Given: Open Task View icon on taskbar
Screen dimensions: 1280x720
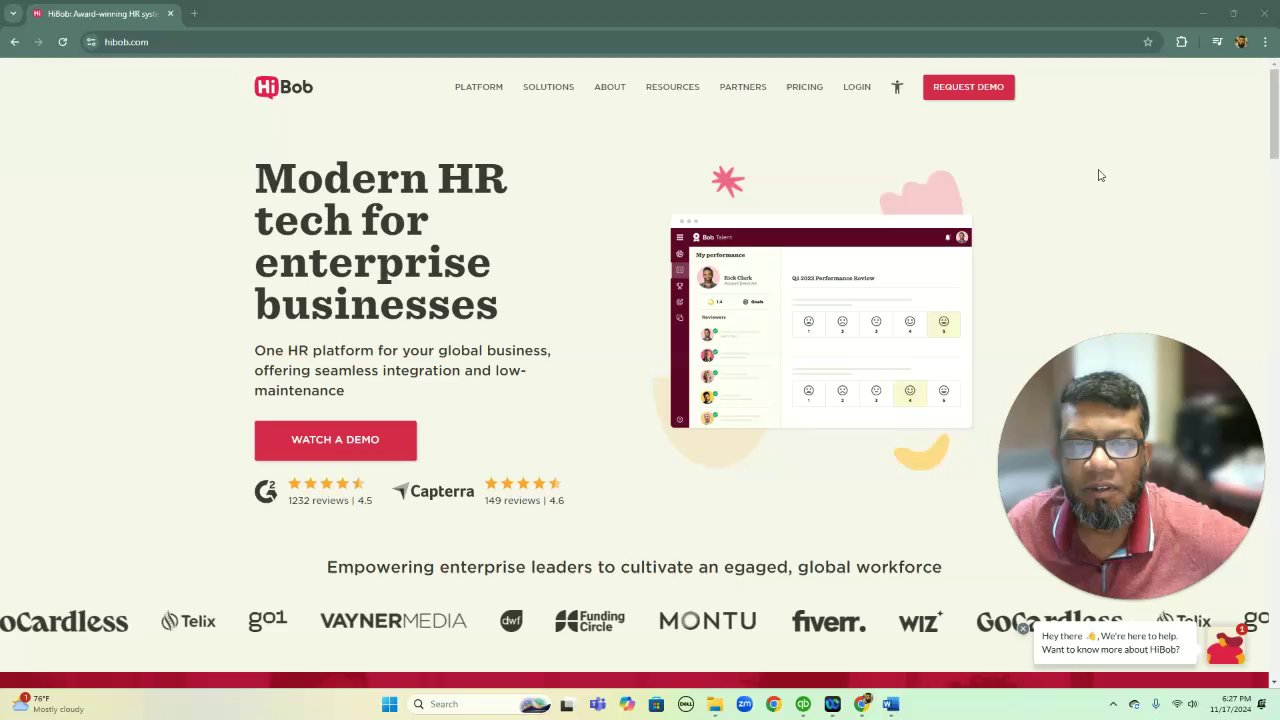Looking at the screenshot, I should (x=567, y=704).
